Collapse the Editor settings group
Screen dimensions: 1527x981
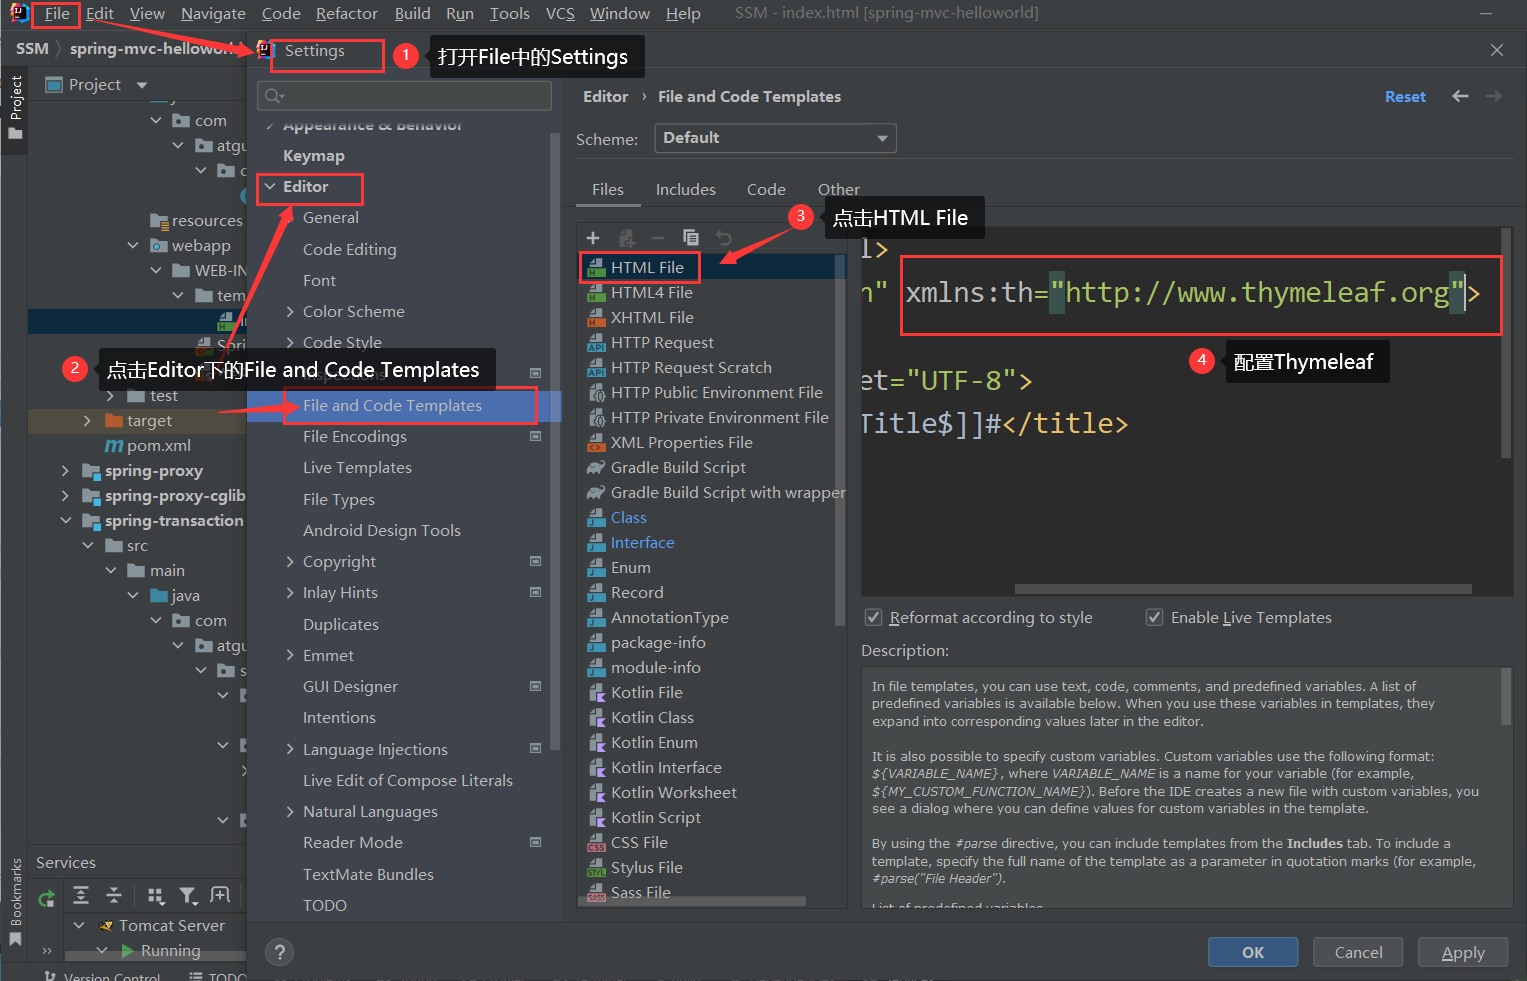click(270, 187)
